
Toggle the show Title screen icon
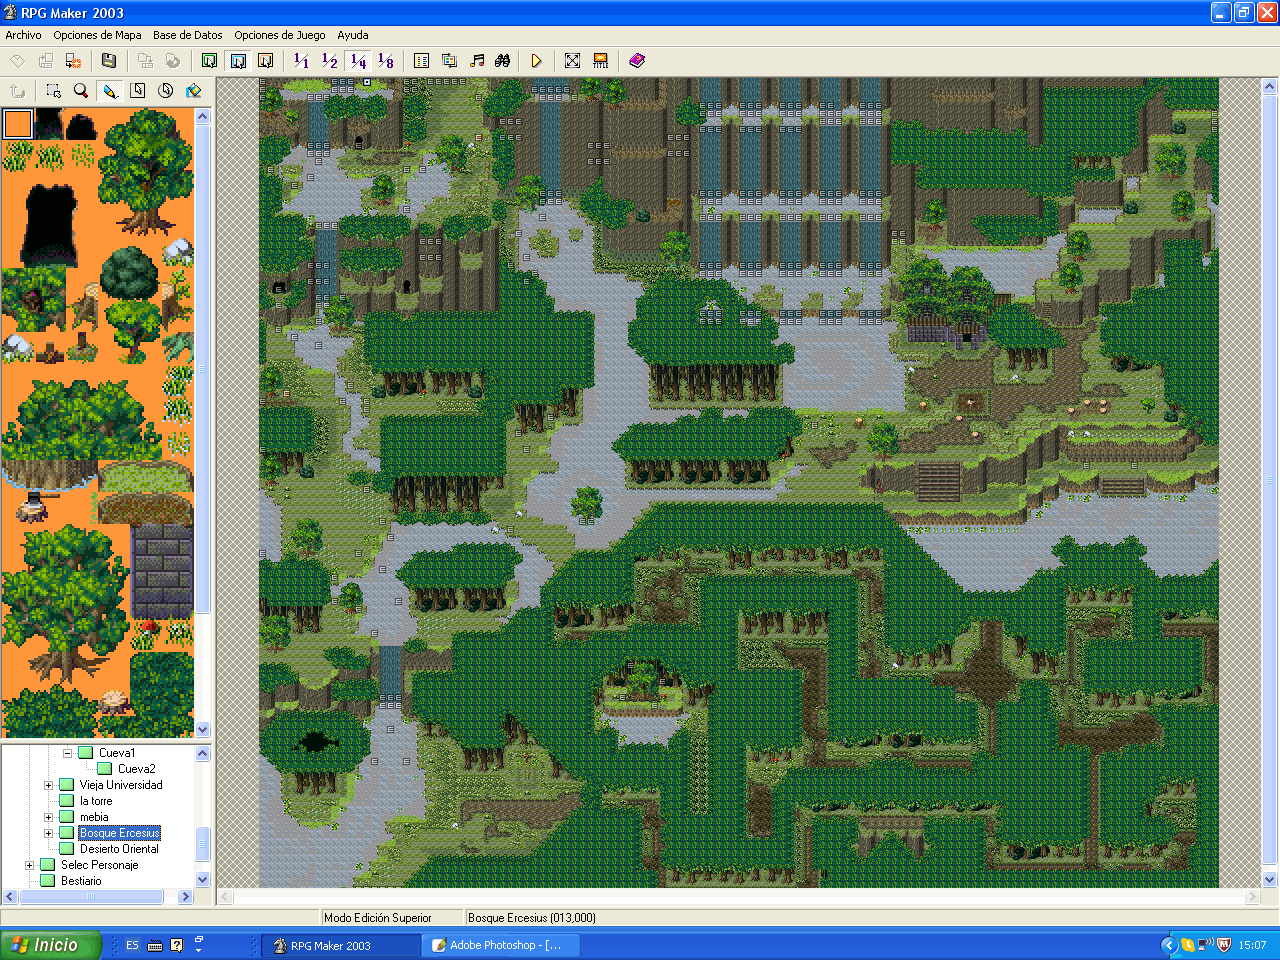point(600,61)
